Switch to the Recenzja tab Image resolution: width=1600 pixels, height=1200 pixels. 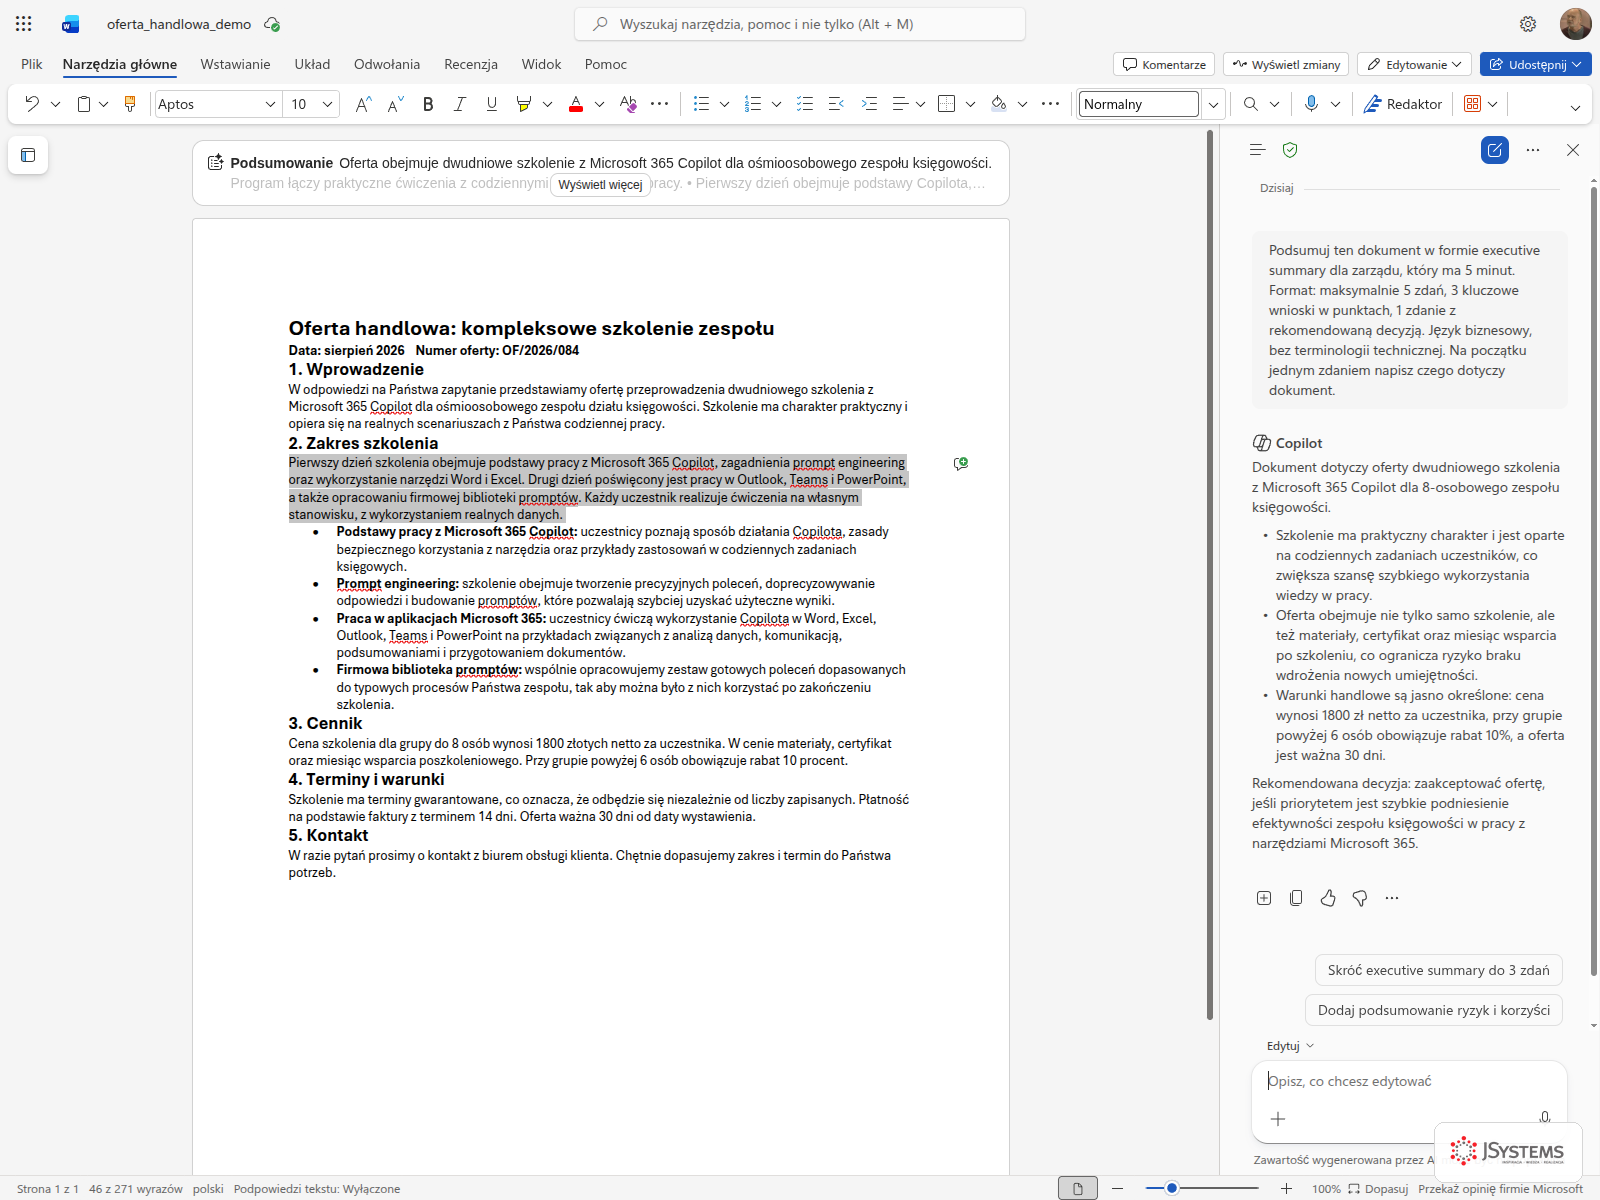click(x=471, y=64)
